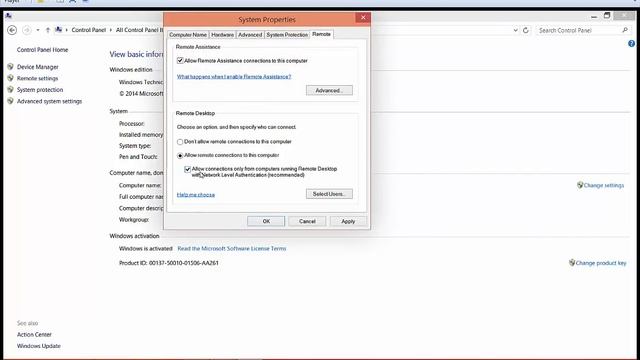The image size is (640, 360).
Task: Go back with the Control Panel back arrow
Action: click(x=12, y=30)
